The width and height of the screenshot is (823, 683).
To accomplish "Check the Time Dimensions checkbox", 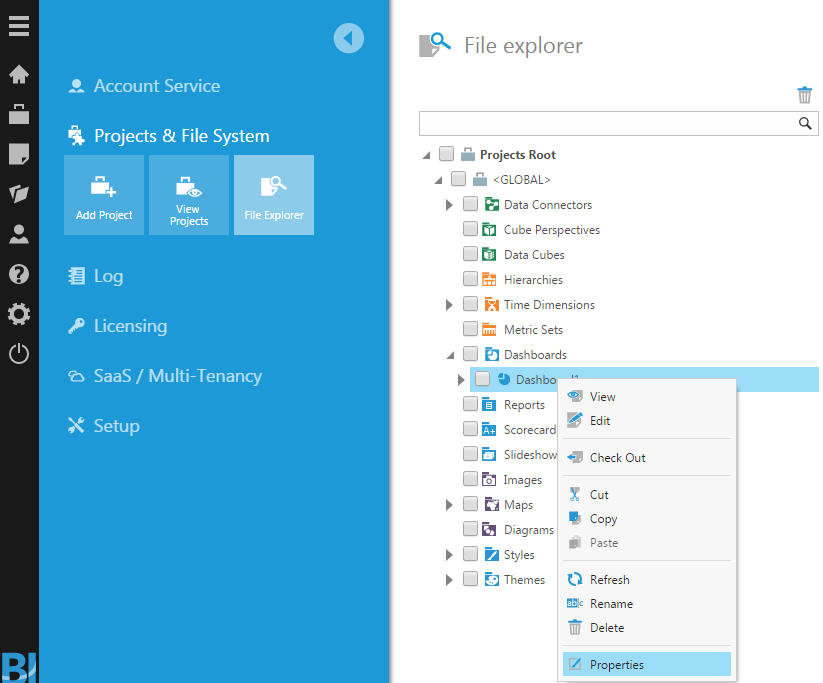I will click(470, 304).
